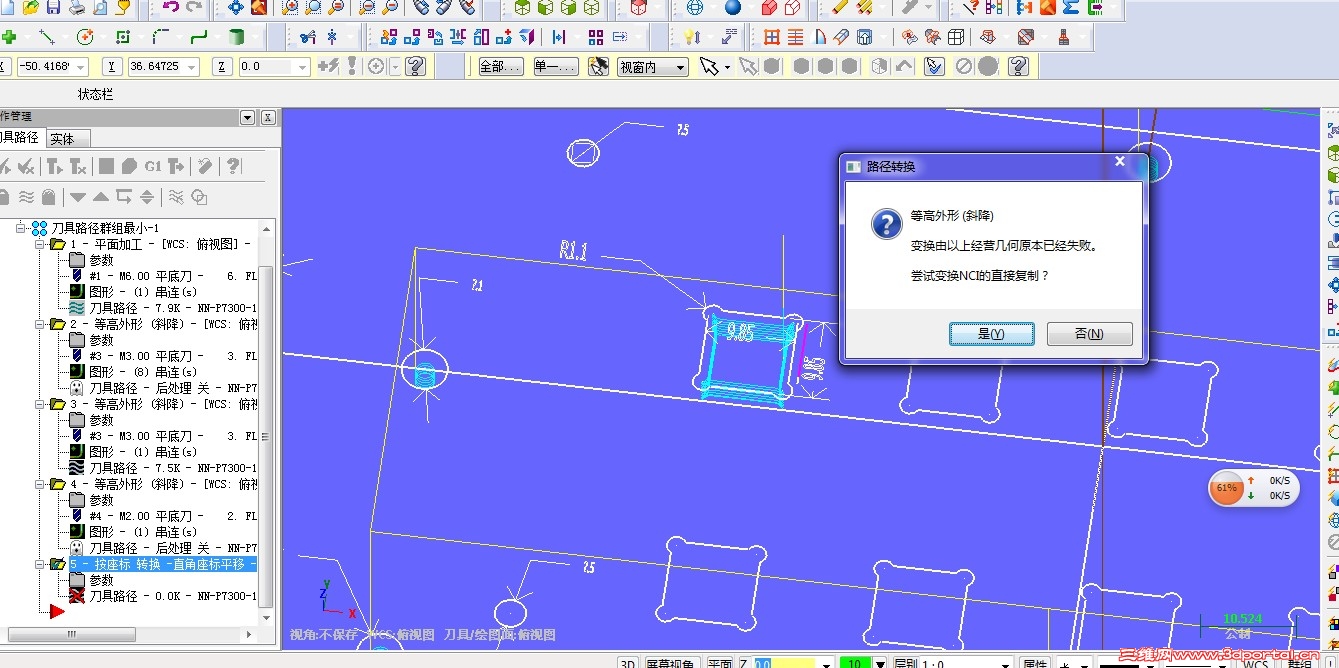Click the 参数 item under operation 5

[x=102, y=580]
